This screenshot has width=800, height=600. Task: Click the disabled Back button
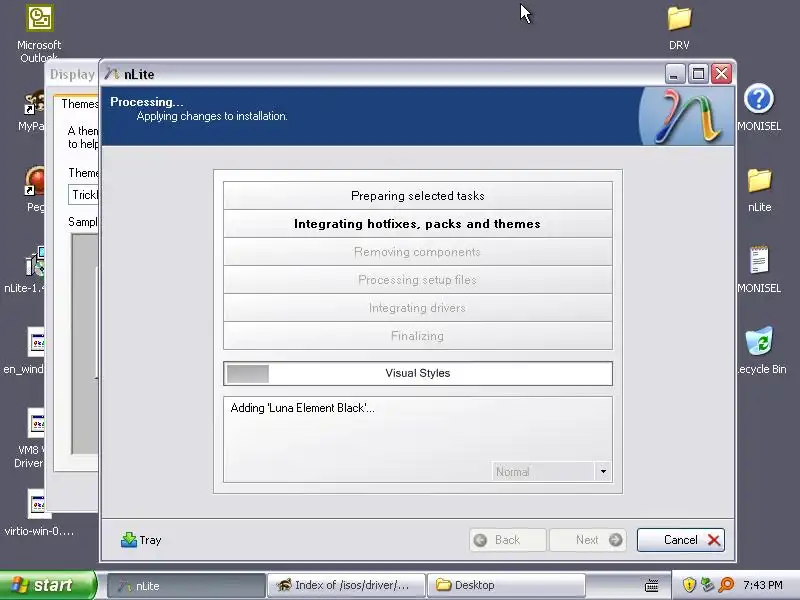(508, 540)
